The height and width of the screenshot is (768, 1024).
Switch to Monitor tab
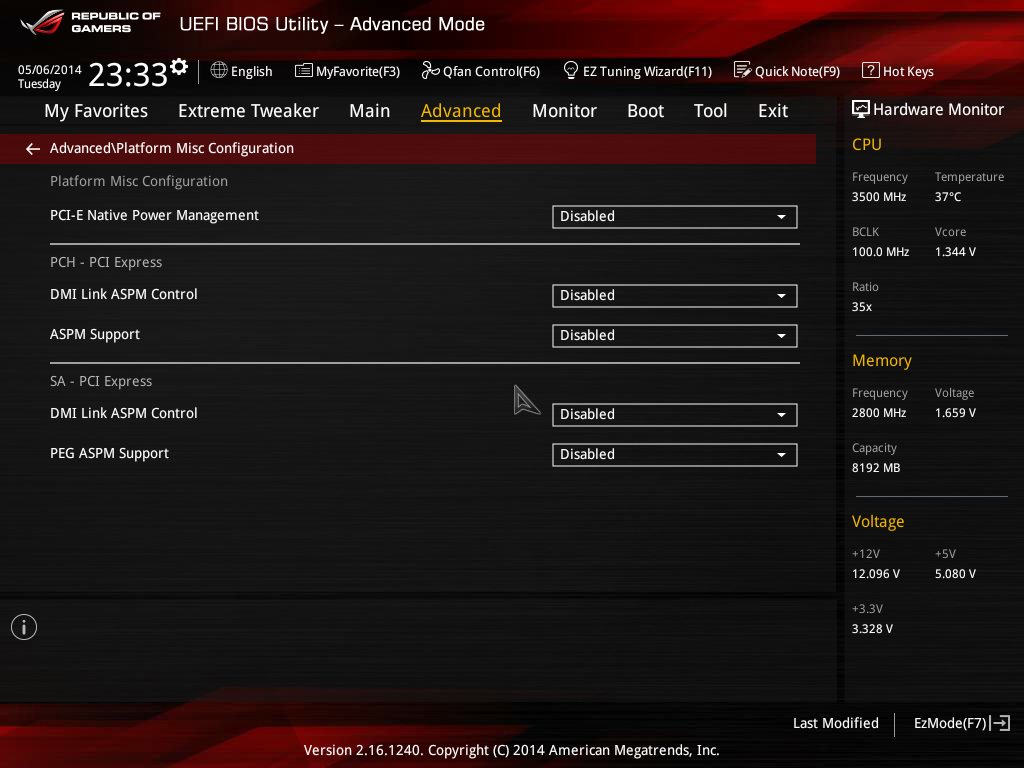(x=564, y=111)
